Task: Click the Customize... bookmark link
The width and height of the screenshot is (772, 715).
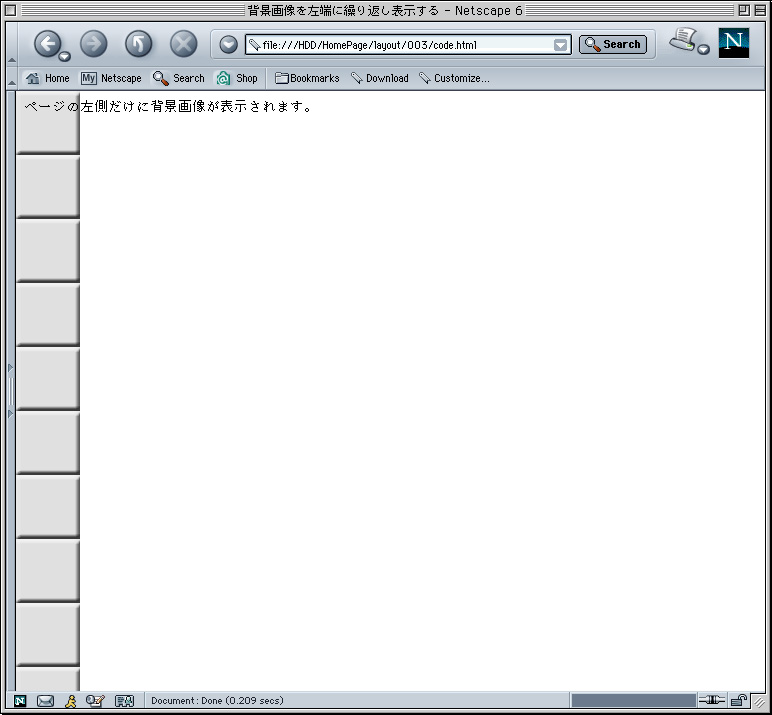Action: point(454,78)
